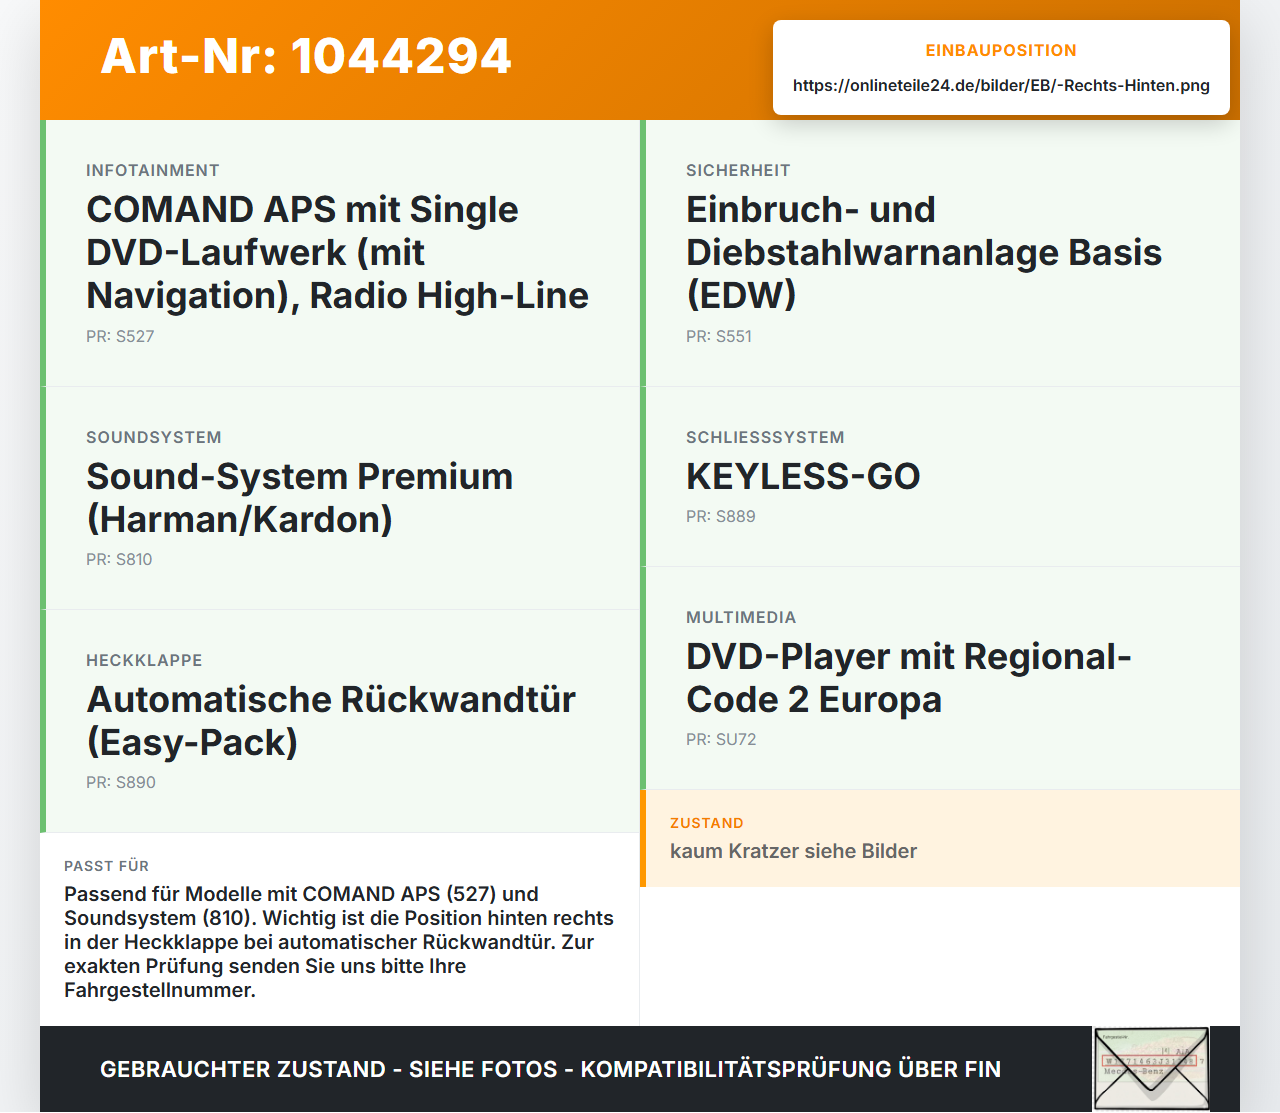
Task: Click the COMAND APS mit Single DVD-Laufwerk title
Action: [337, 252]
